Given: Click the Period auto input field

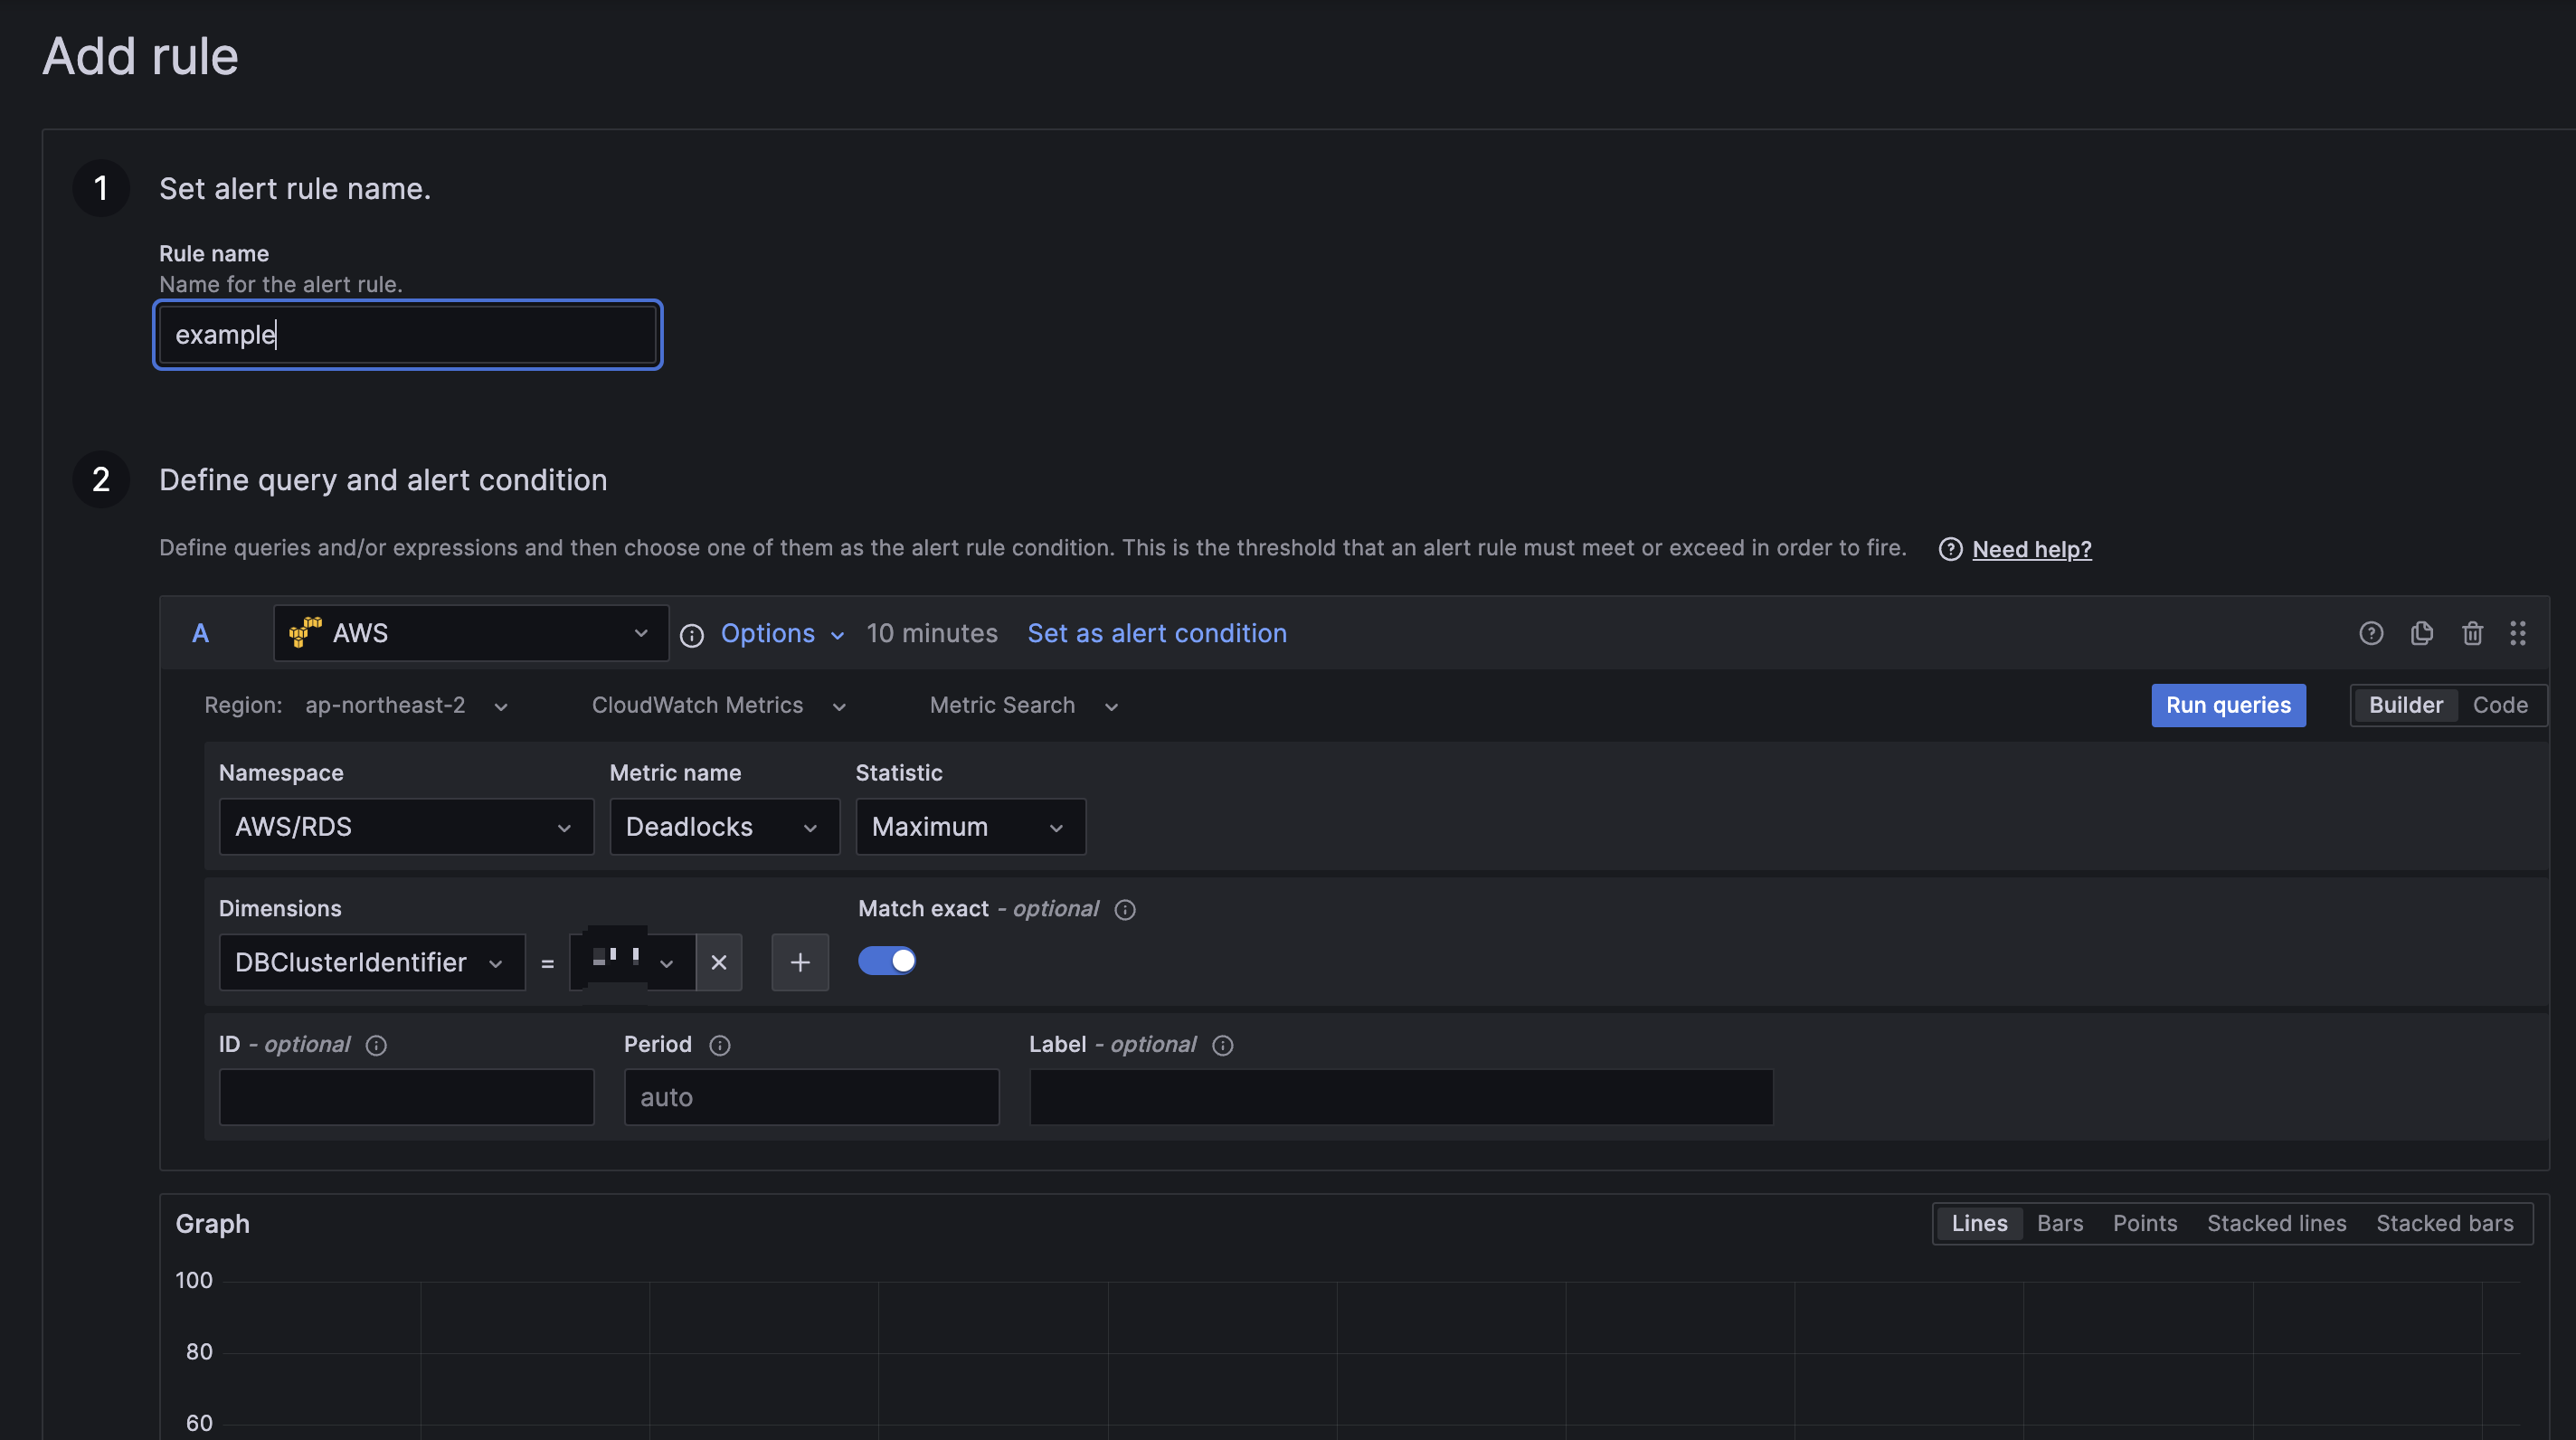Looking at the screenshot, I should pyautogui.click(x=811, y=1097).
